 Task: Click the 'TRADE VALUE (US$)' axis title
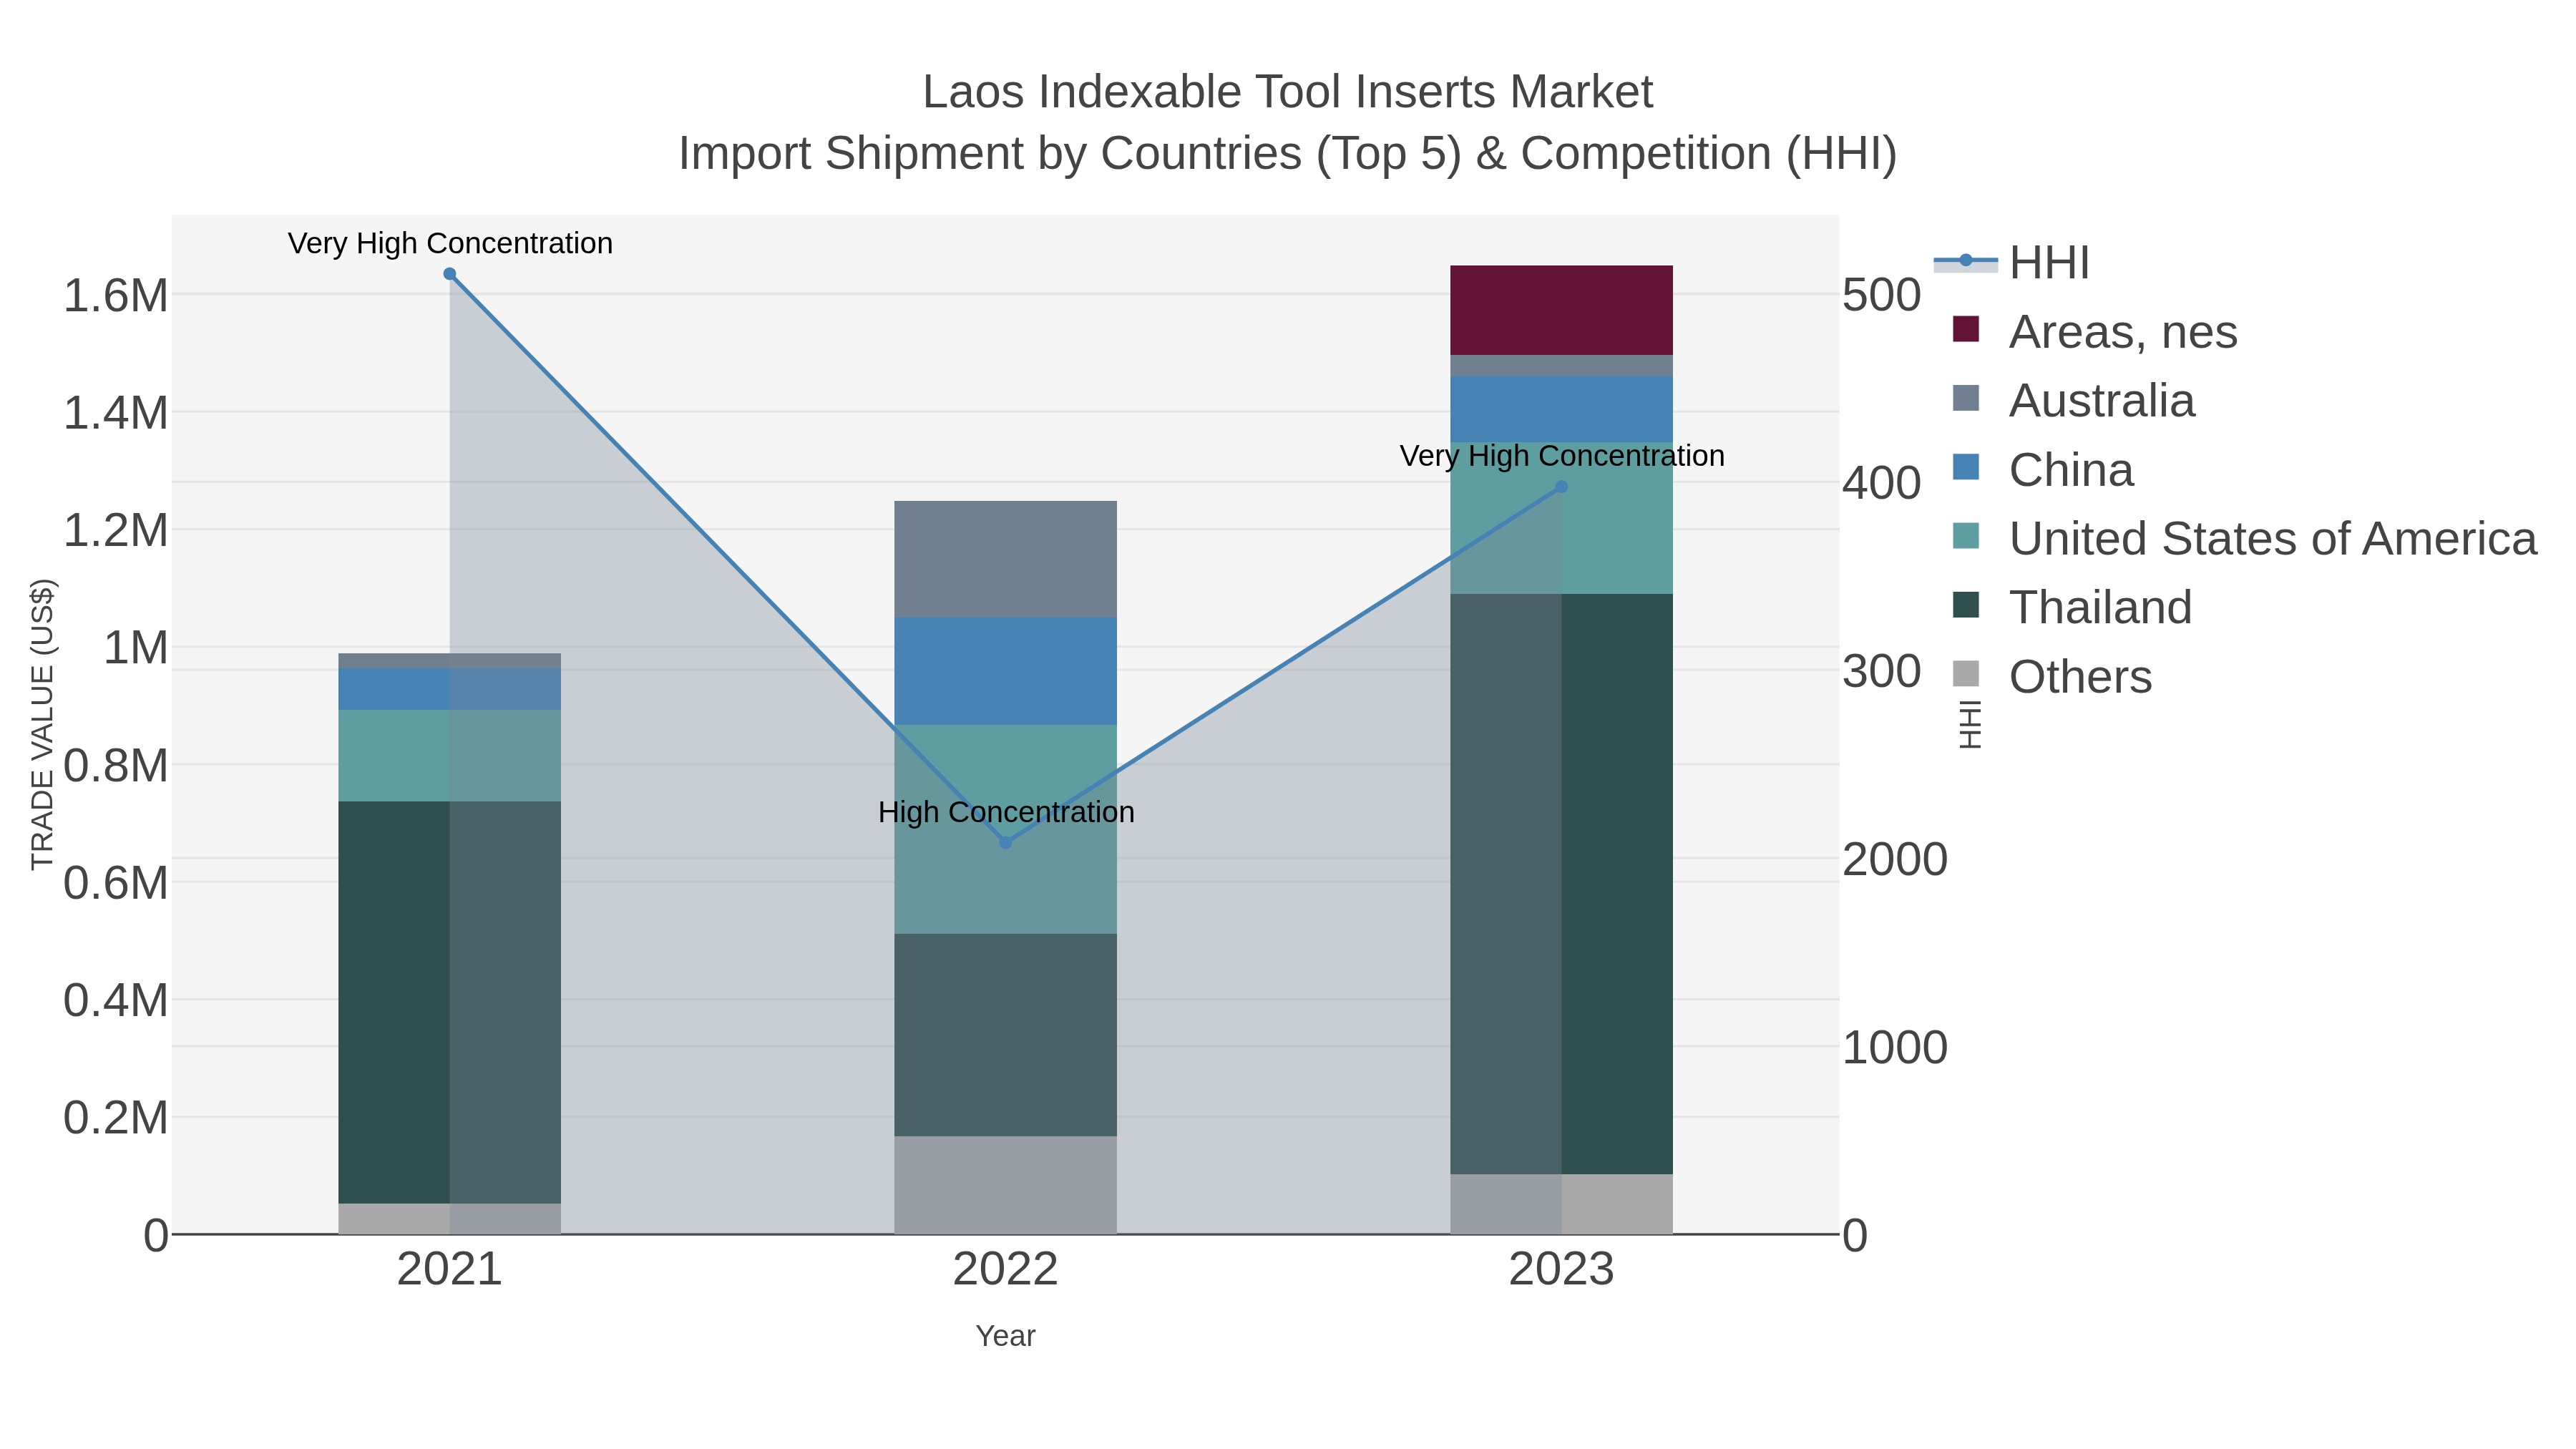pyautogui.click(x=42, y=724)
